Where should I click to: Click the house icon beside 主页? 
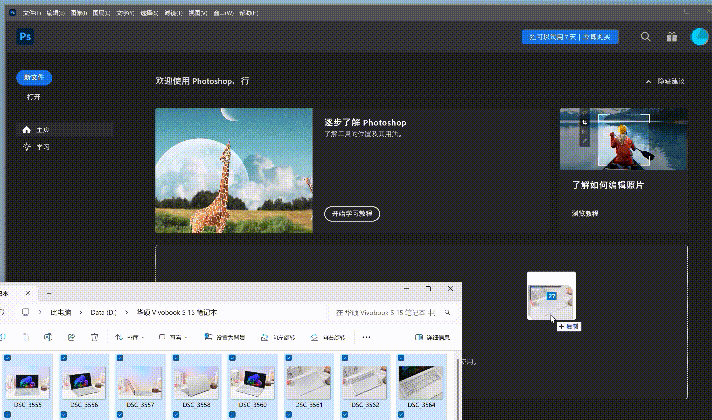(26, 130)
